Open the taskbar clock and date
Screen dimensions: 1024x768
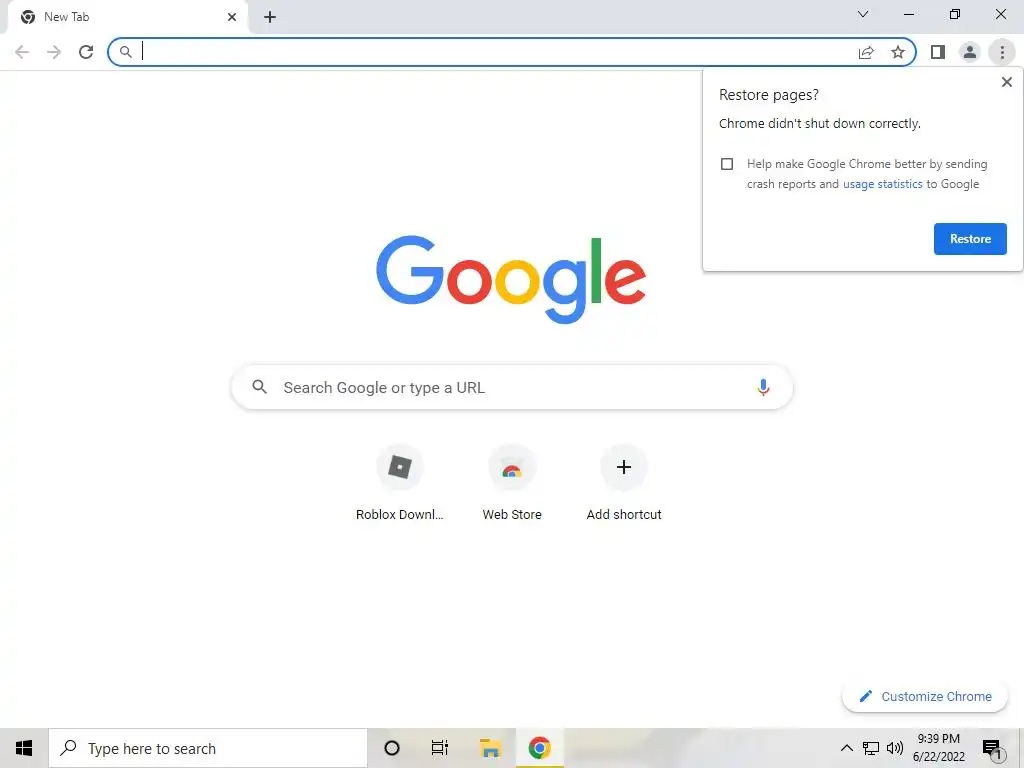point(938,748)
